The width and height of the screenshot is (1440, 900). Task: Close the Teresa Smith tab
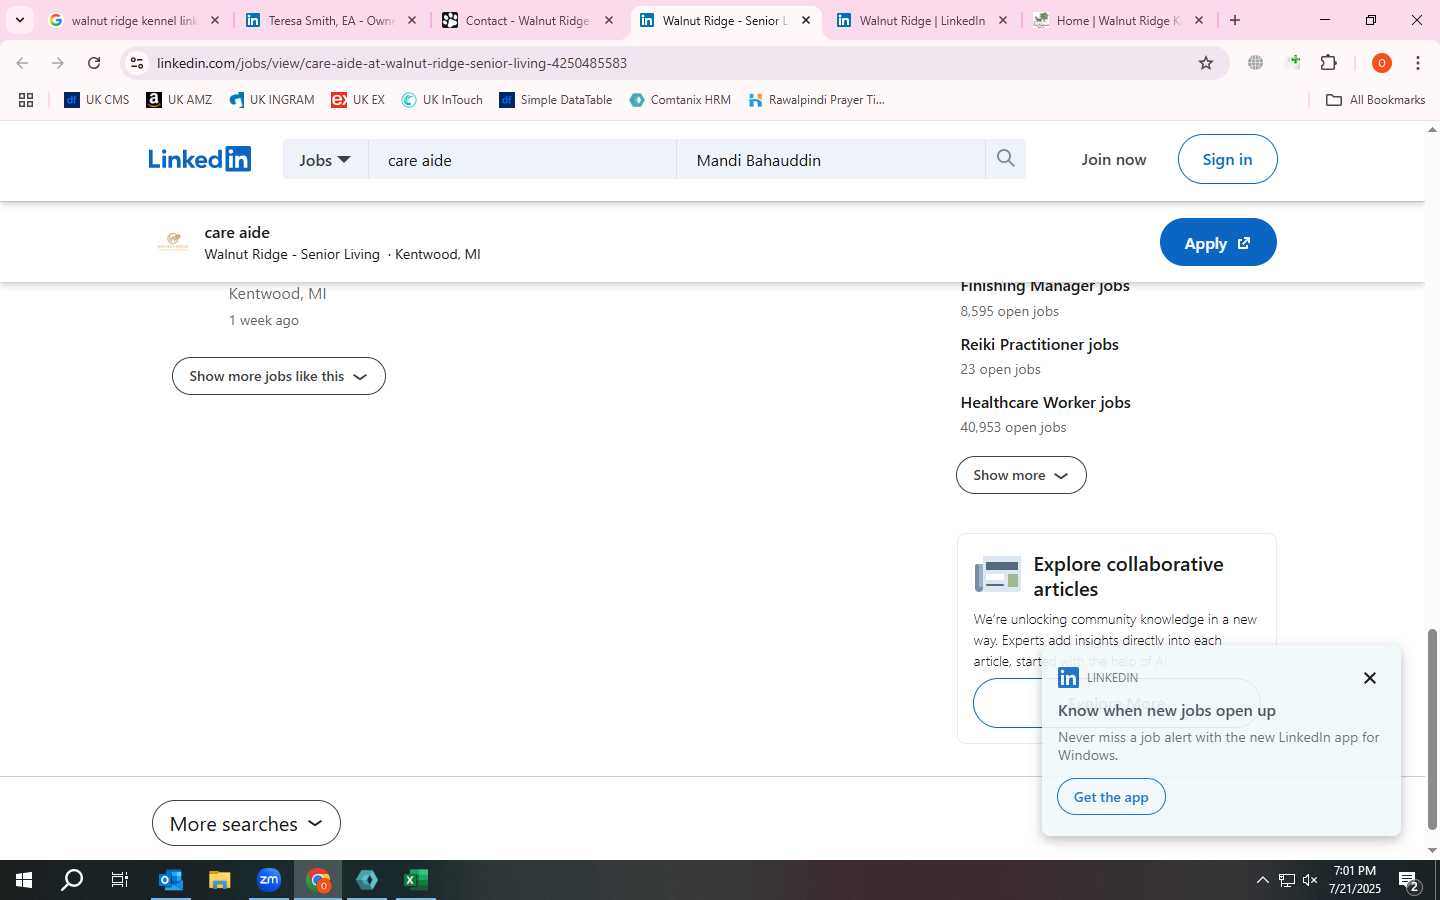411,20
